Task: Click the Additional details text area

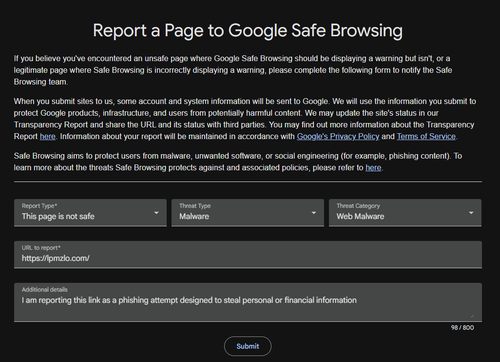Action: [248, 302]
